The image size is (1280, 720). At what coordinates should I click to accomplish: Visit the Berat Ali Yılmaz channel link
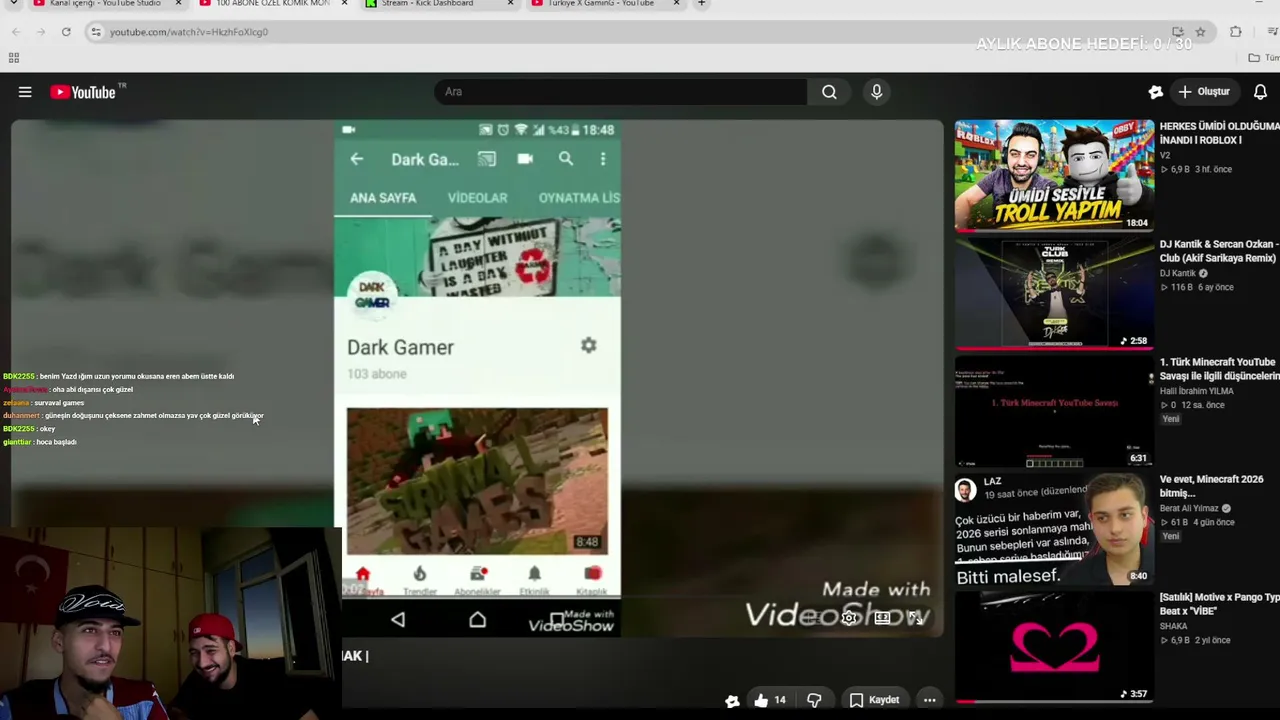tap(1191, 509)
